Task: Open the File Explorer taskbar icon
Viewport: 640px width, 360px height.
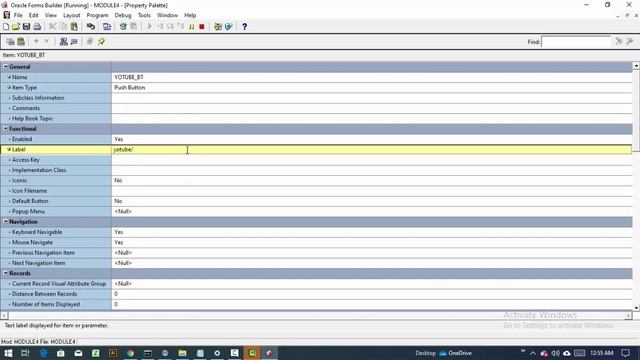Action: [182, 353]
